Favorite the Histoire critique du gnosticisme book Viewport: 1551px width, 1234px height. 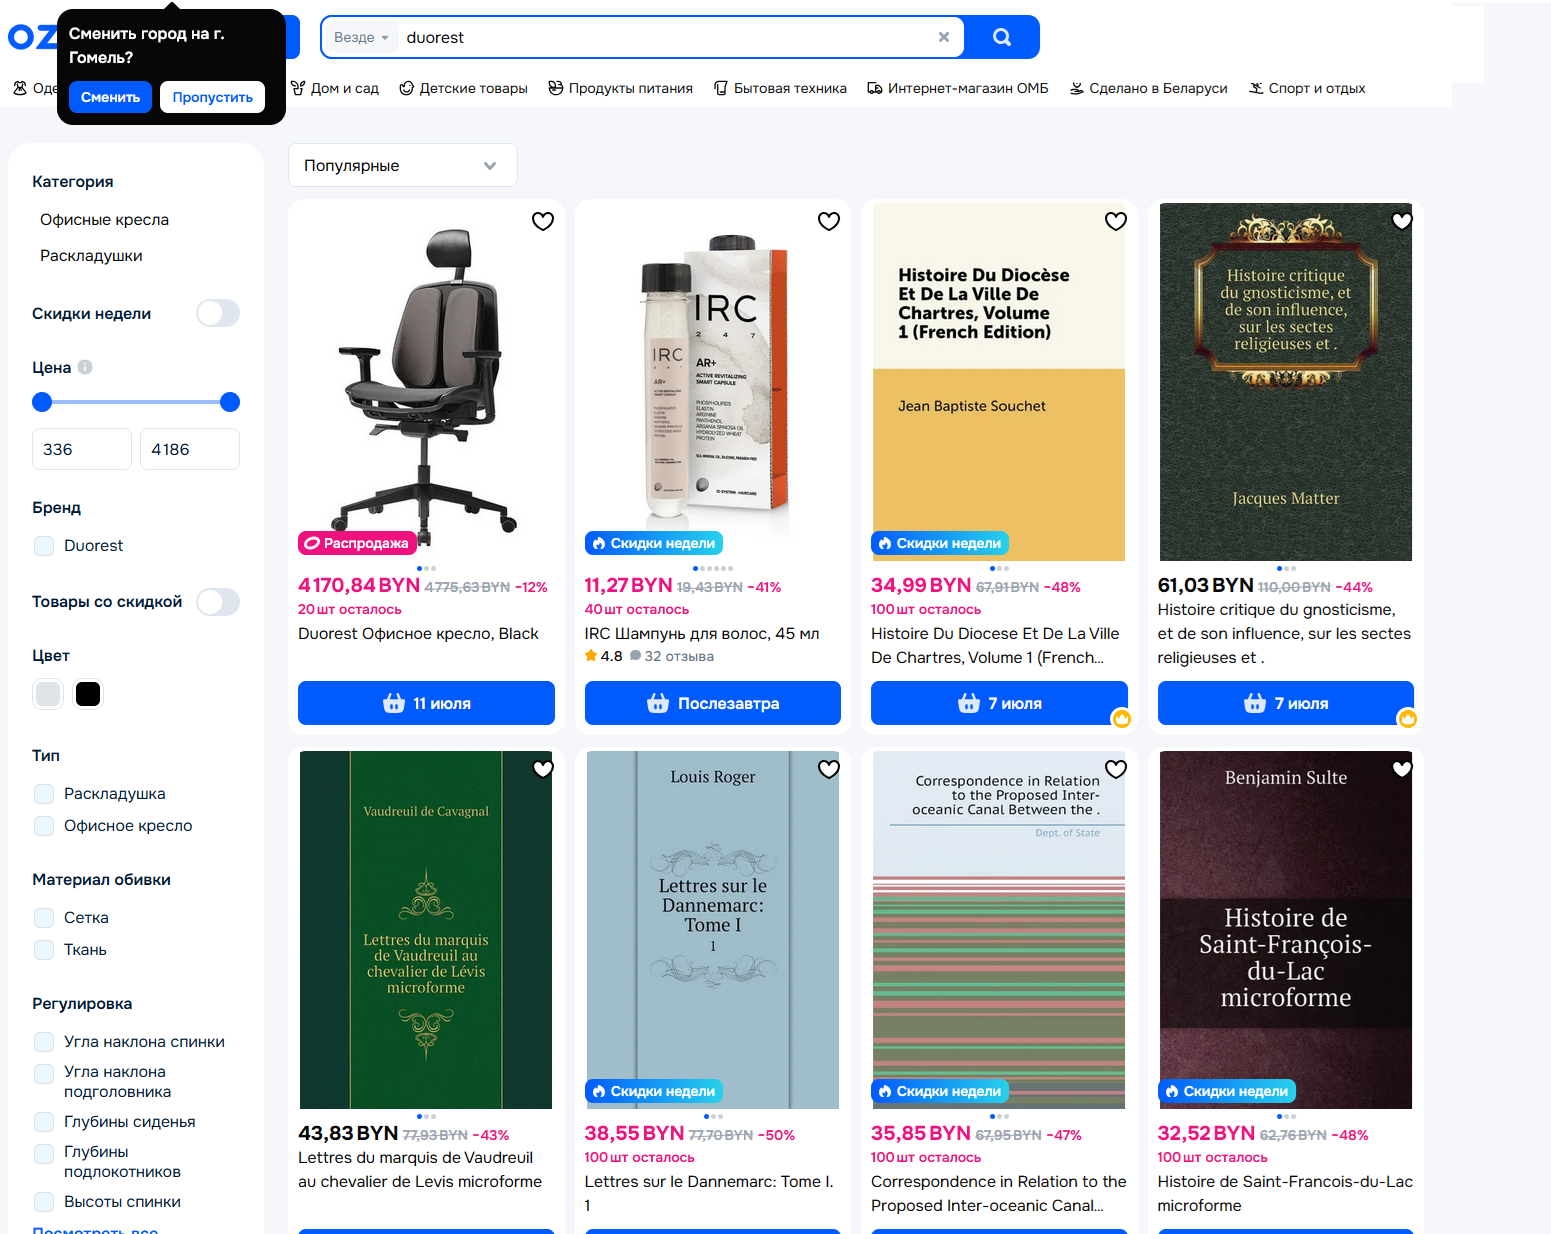point(1402,221)
